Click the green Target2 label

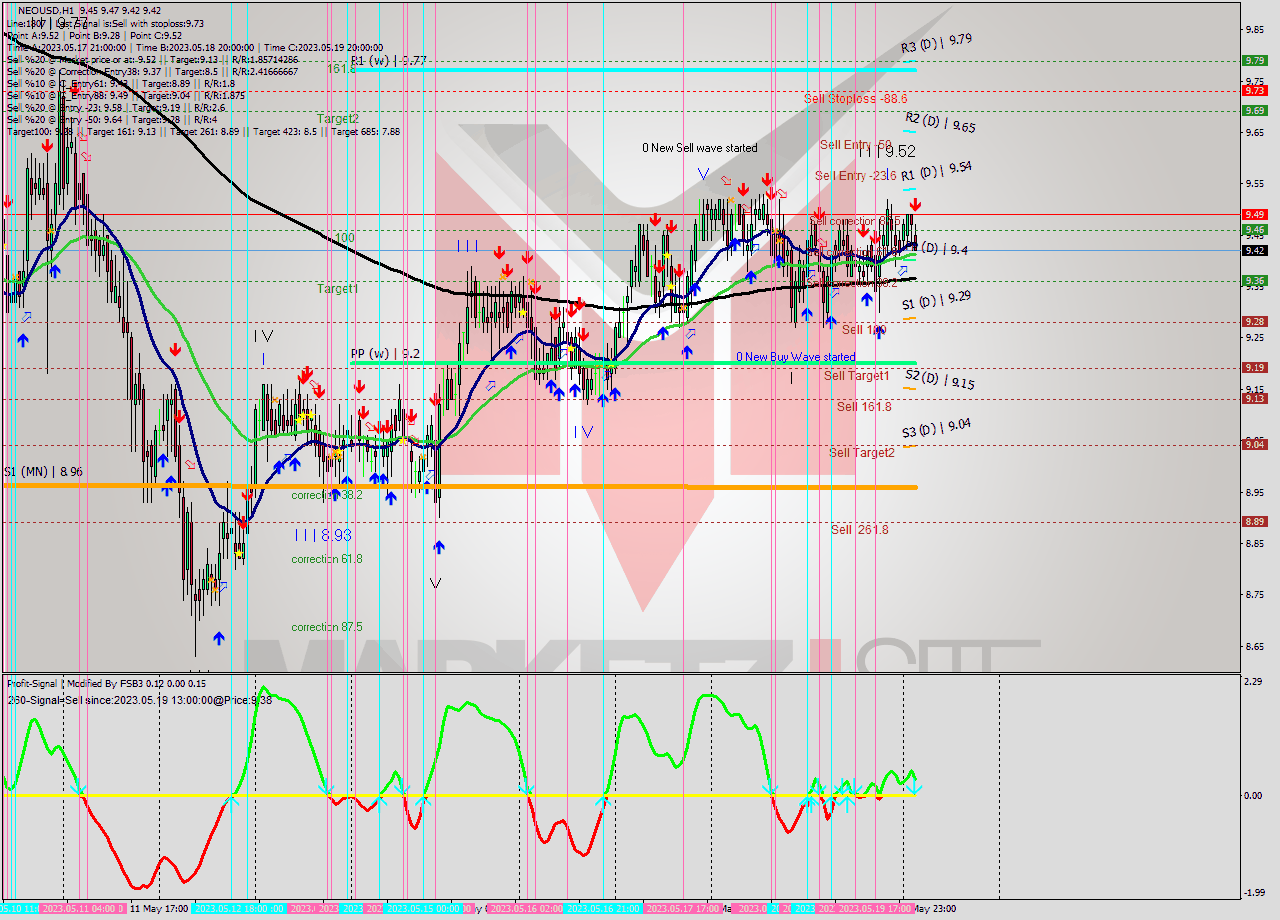[x=338, y=118]
